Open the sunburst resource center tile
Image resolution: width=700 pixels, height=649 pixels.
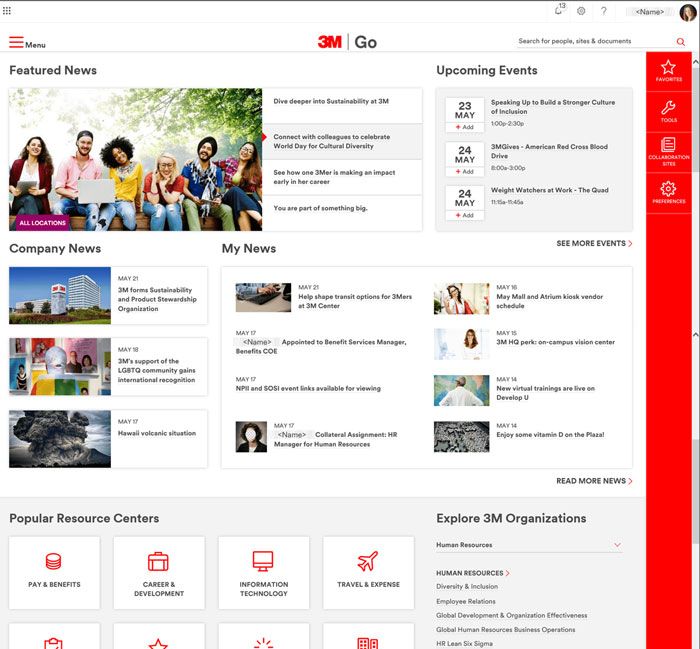click(263, 637)
